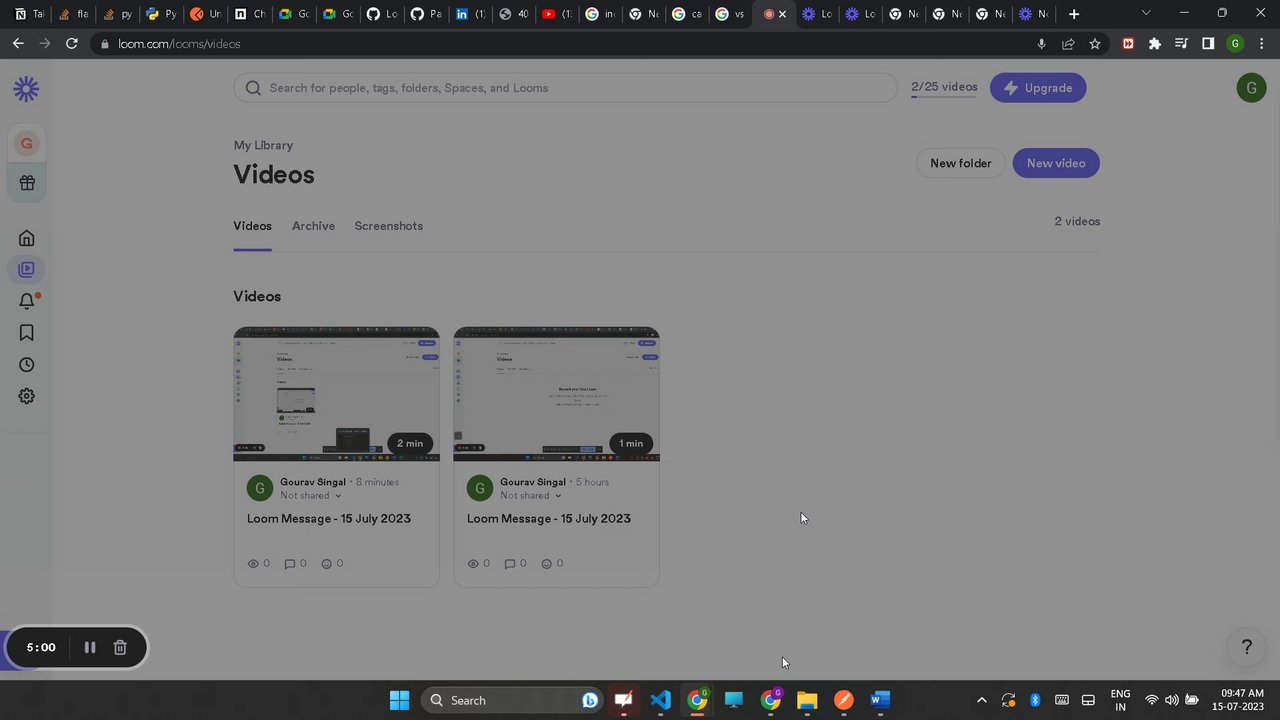Click views eye icon on 5 hours video
Viewport: 1280px width, 720px height.
click(x=473, y=563)
